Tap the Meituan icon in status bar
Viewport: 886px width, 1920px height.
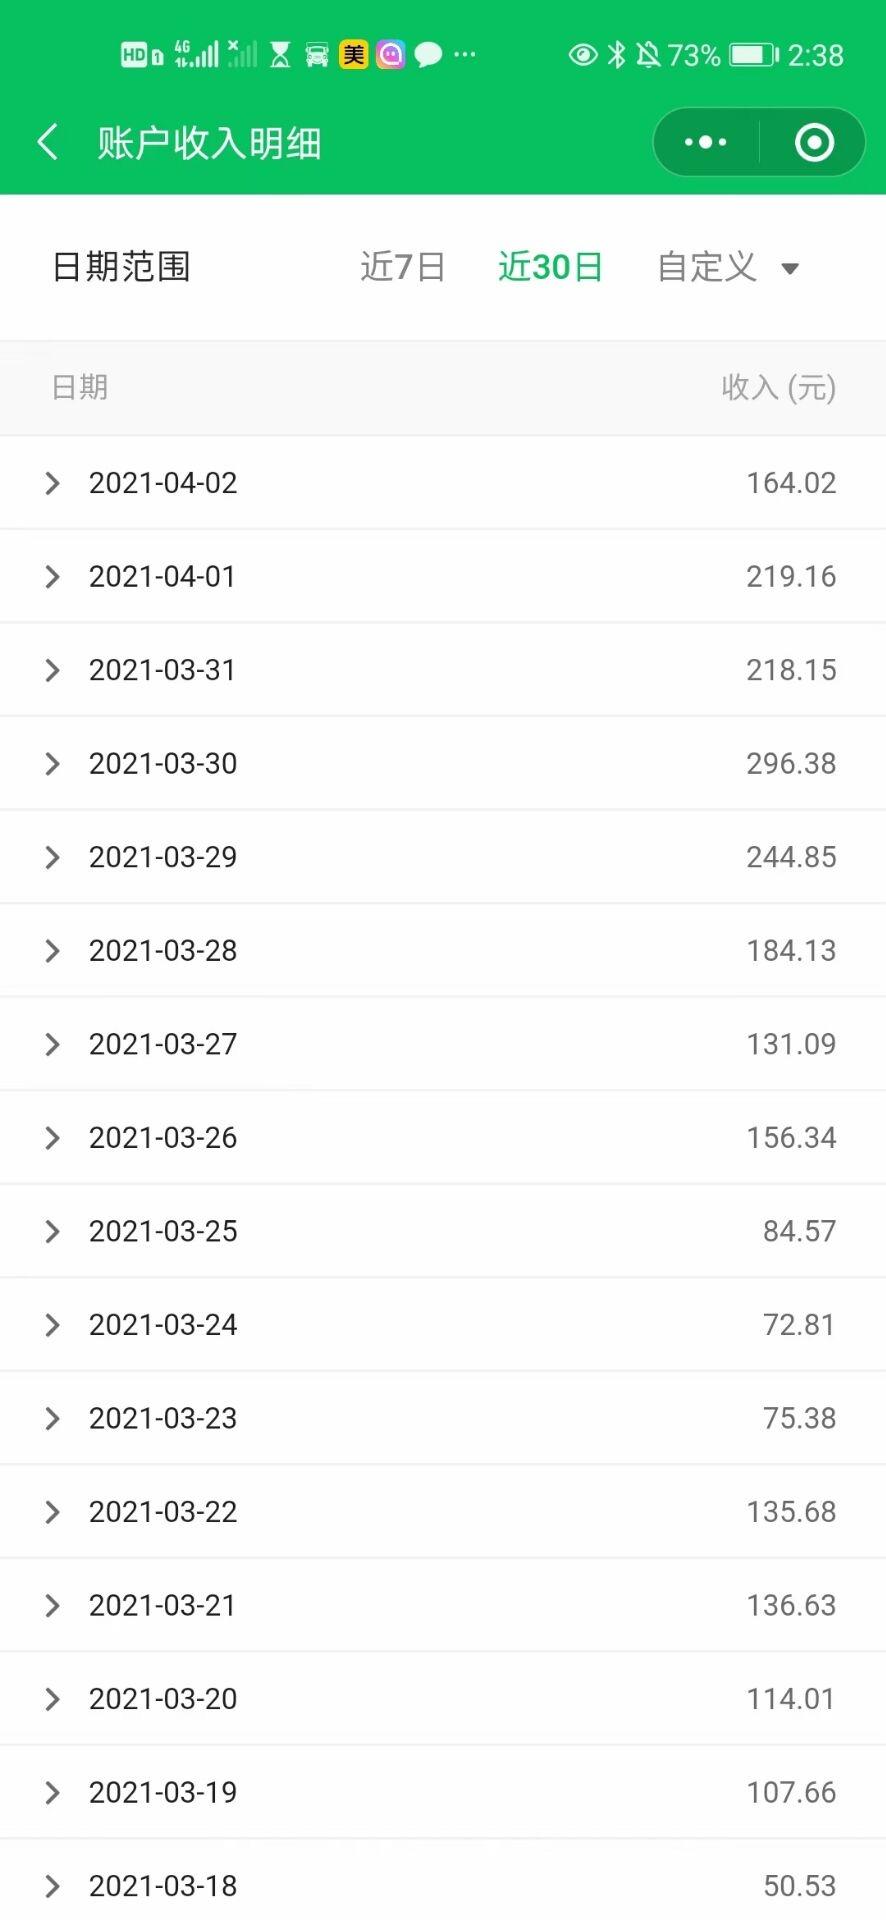point(354,54)
